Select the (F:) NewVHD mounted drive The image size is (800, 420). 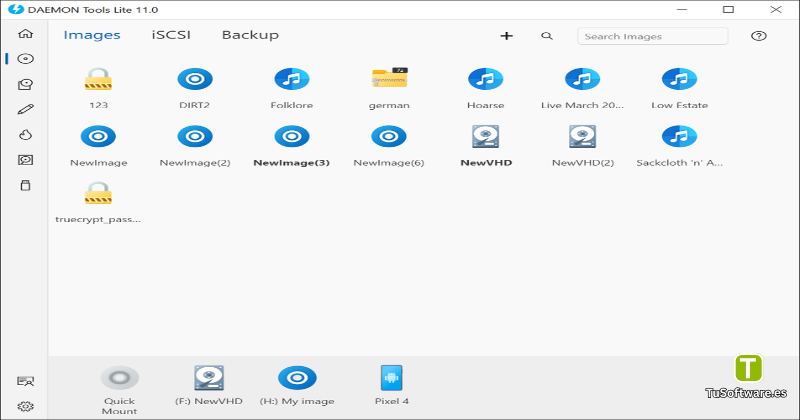209,378
